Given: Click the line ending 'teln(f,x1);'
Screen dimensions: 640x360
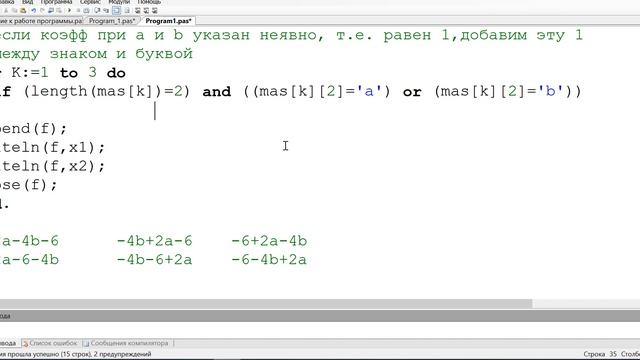Looking at the screenshot, I should click(53, 147).
